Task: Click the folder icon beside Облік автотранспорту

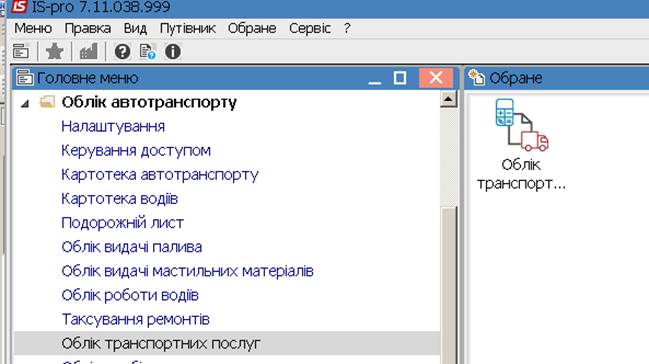Action: [47, 101]
